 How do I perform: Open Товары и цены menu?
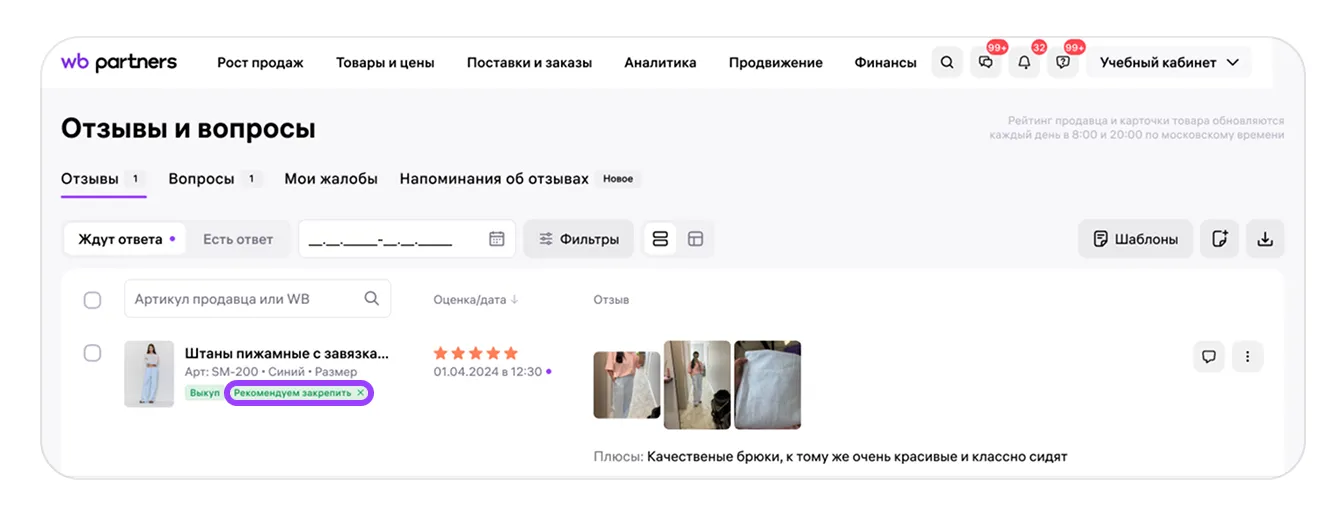(385, 62)
